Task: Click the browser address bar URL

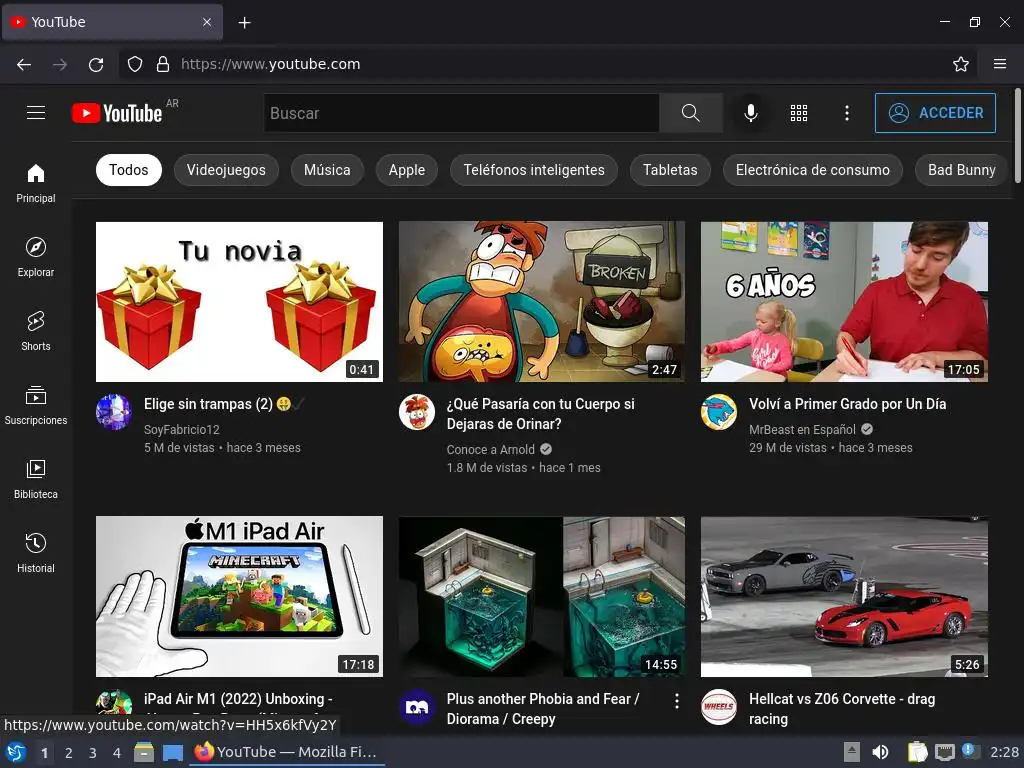Action: 270,64
